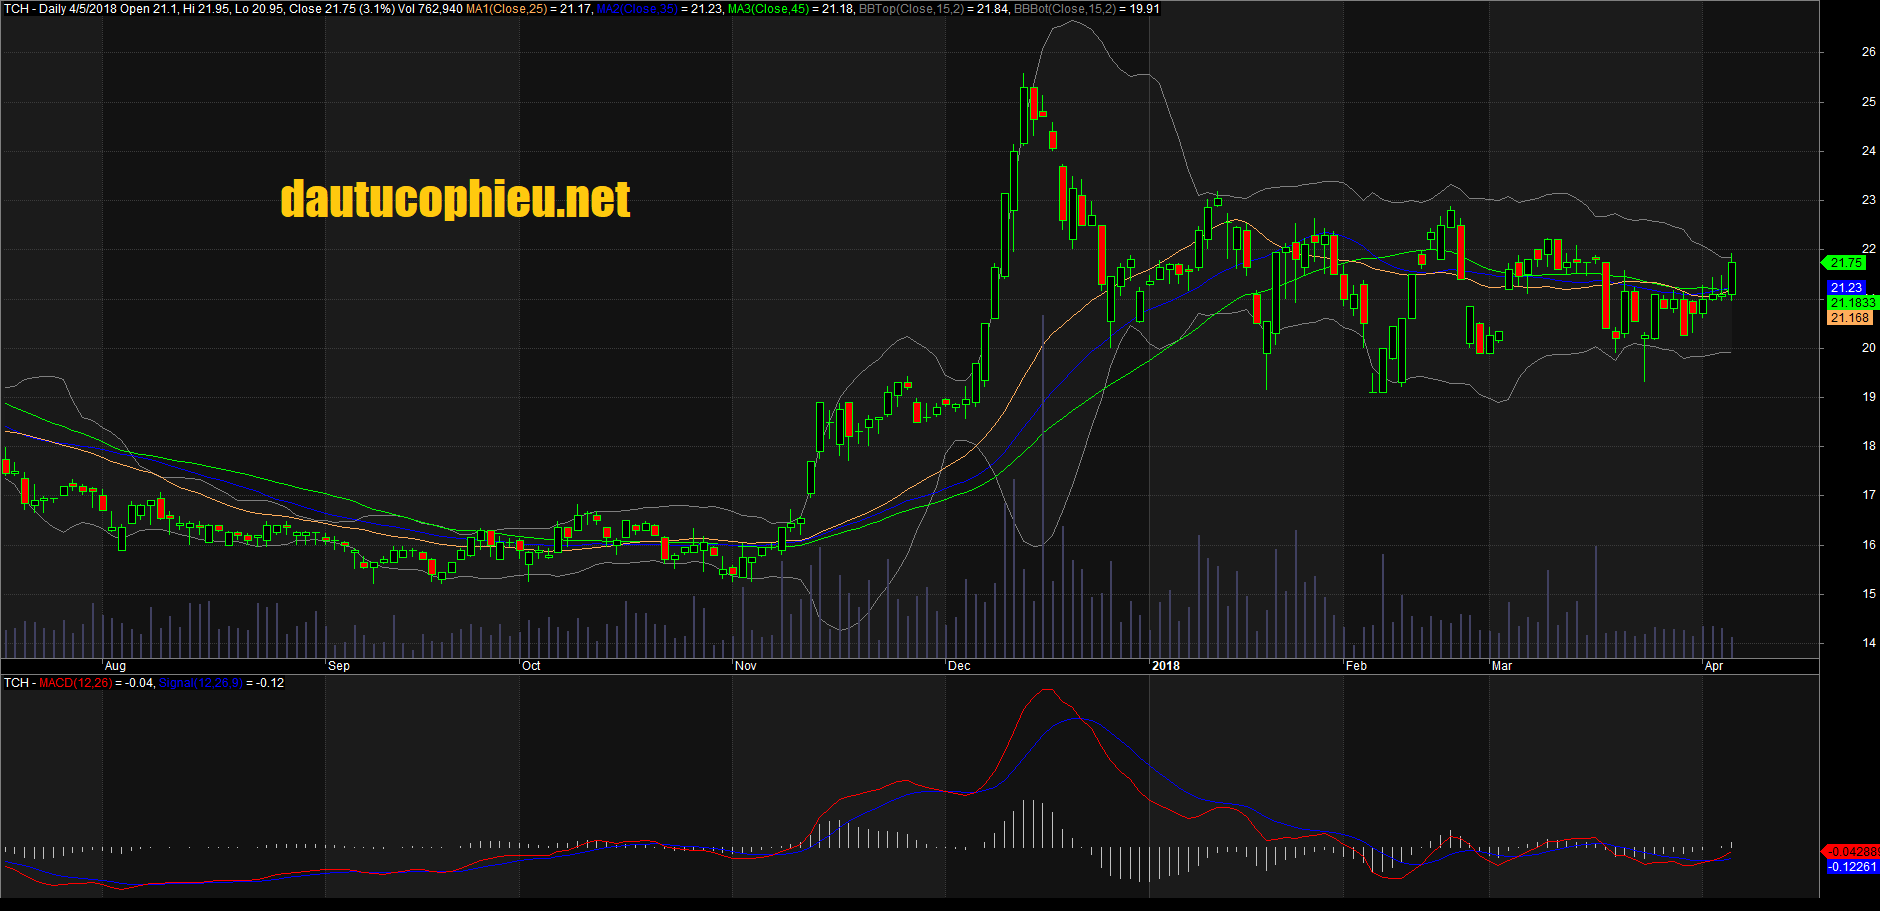The width and height of the screenshot is (1880, 911).
Task: Click the Mar date axis marker
Action: point(1502,666)
